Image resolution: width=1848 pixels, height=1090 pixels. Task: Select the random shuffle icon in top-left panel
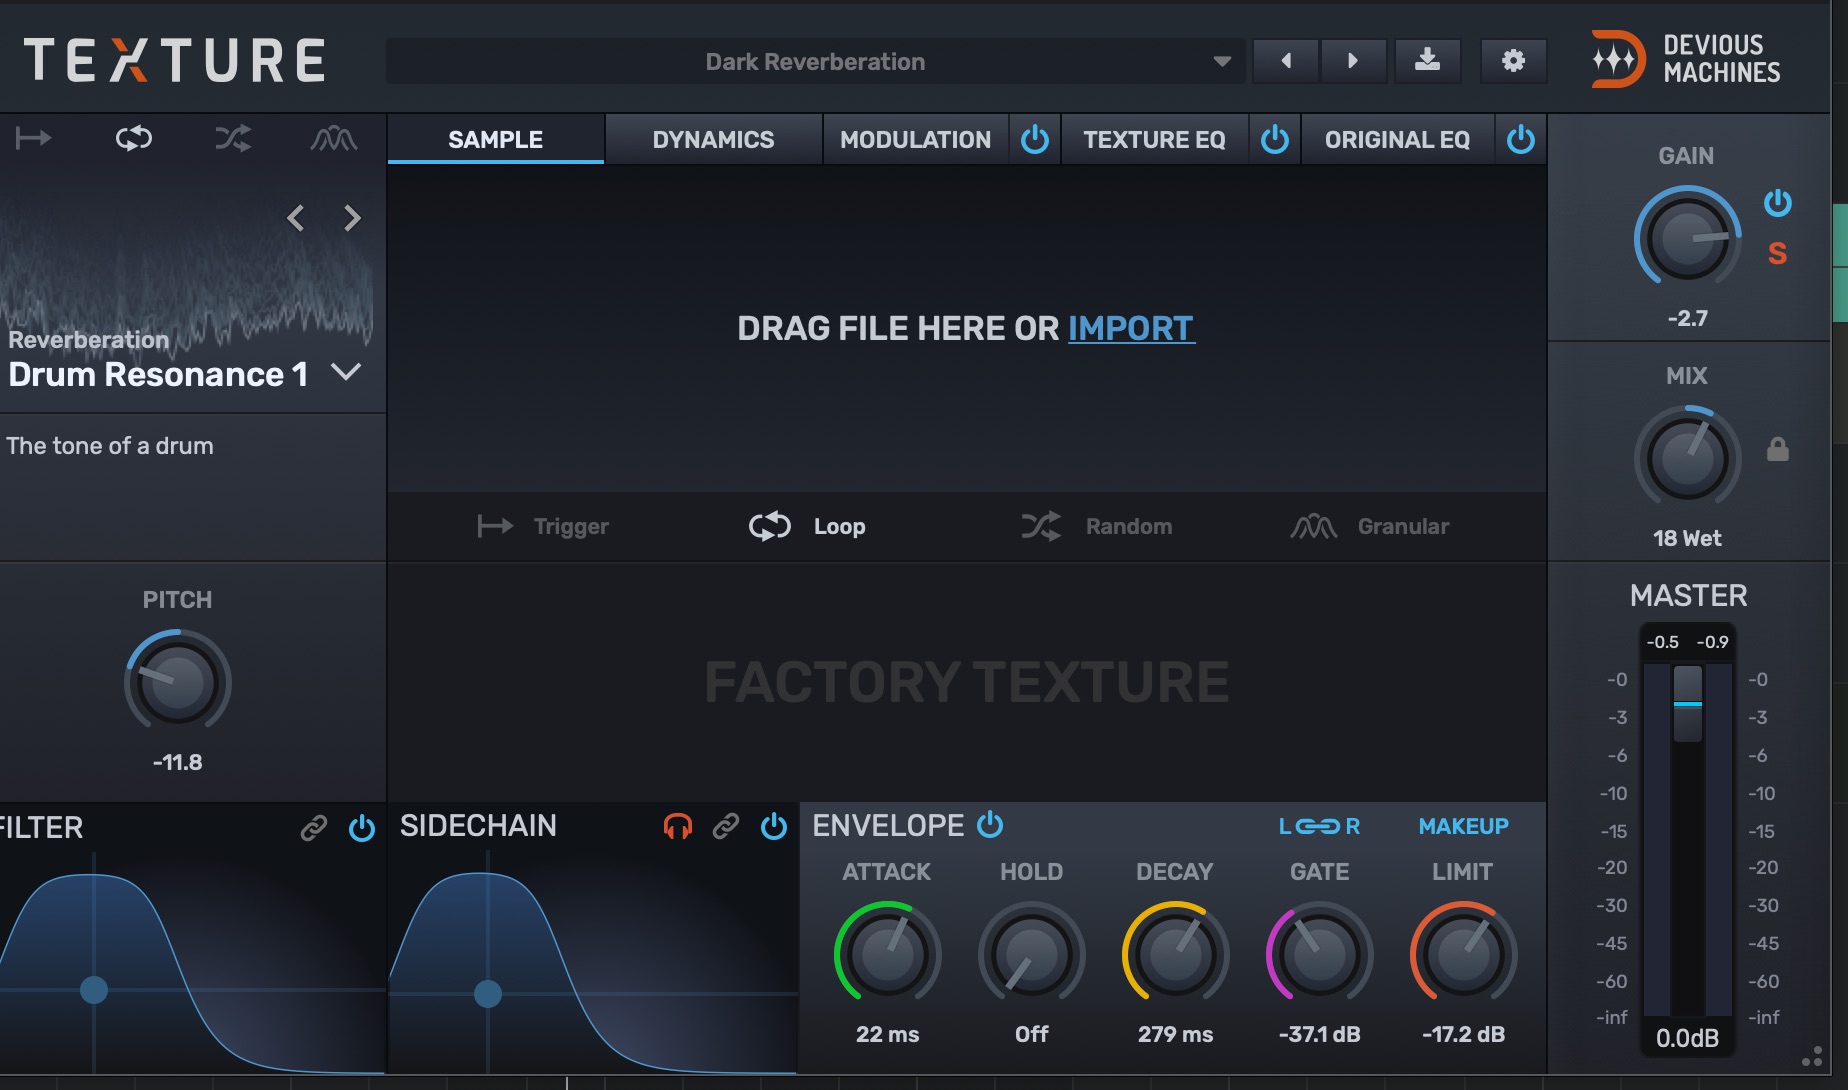[x=233, y=138]
